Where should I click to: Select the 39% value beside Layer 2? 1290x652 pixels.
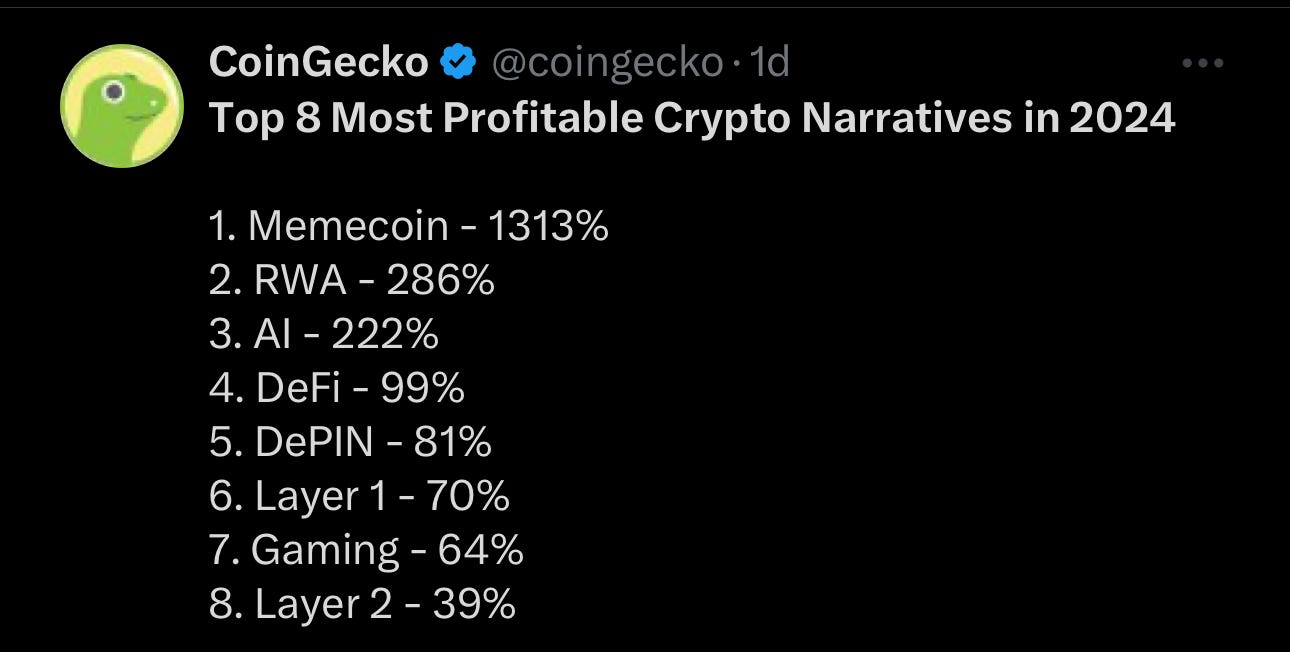[474, 604]
